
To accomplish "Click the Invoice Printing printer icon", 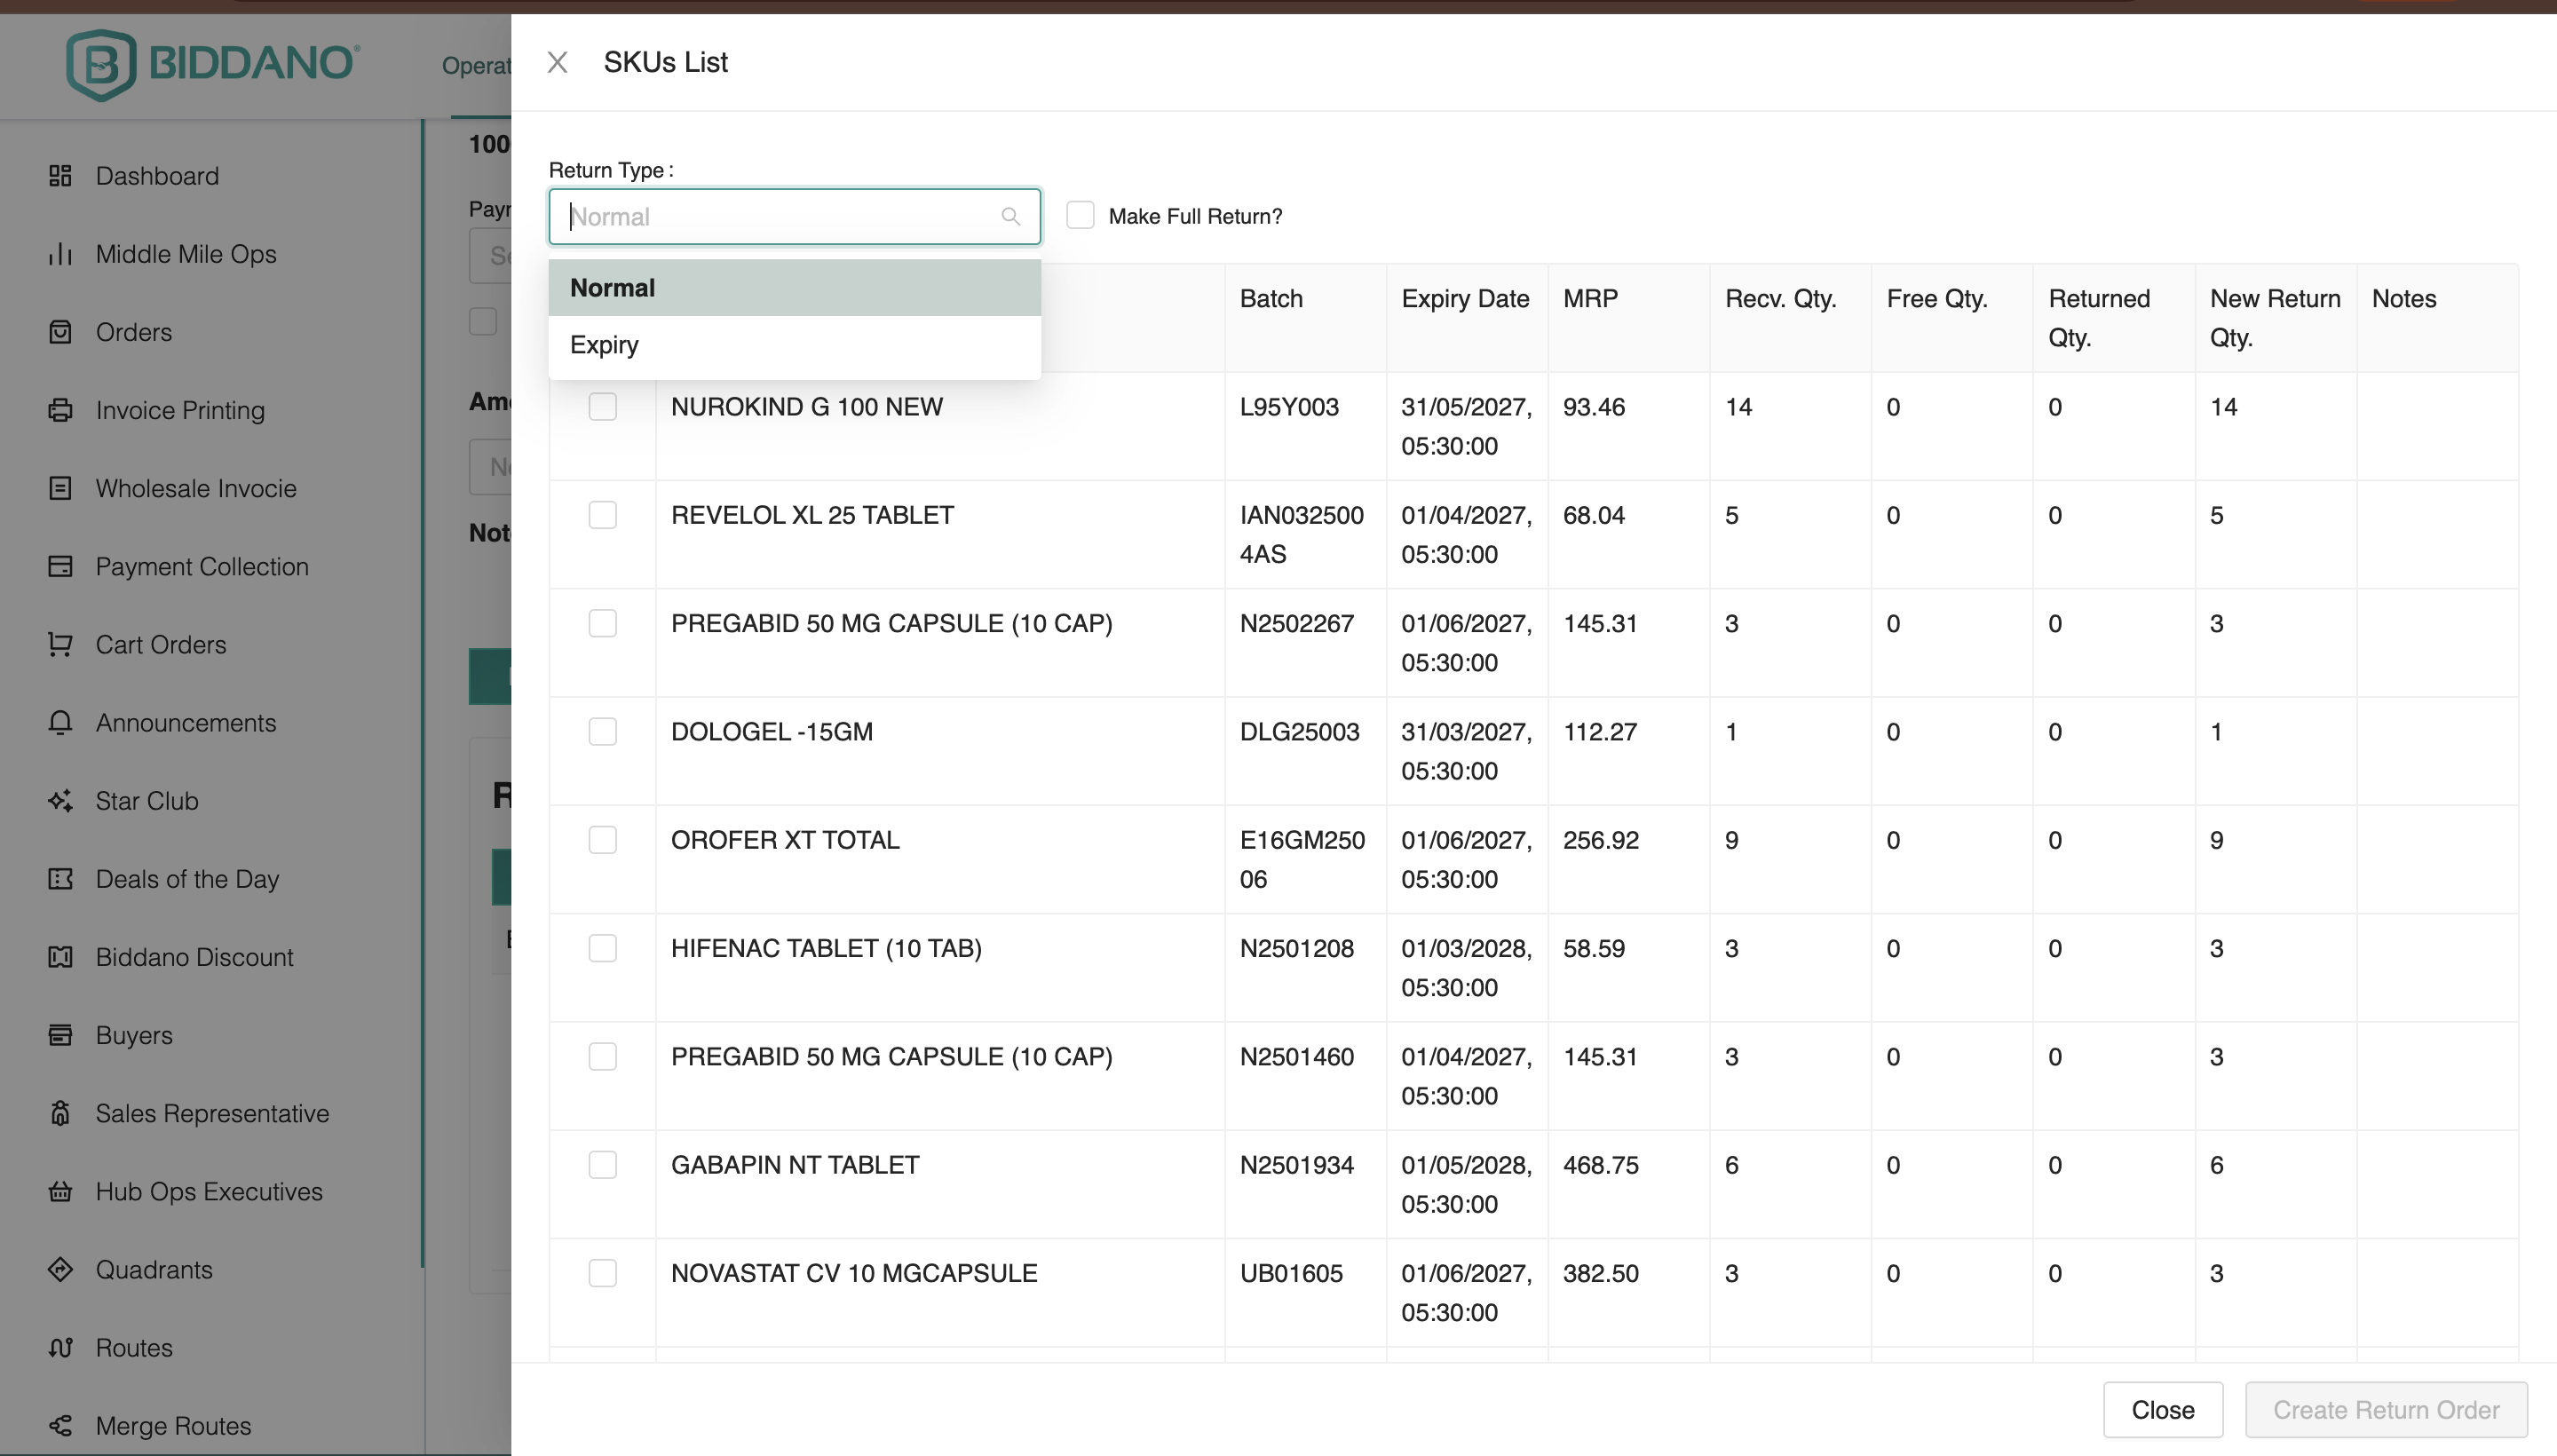I will click(x=60, y=410).
